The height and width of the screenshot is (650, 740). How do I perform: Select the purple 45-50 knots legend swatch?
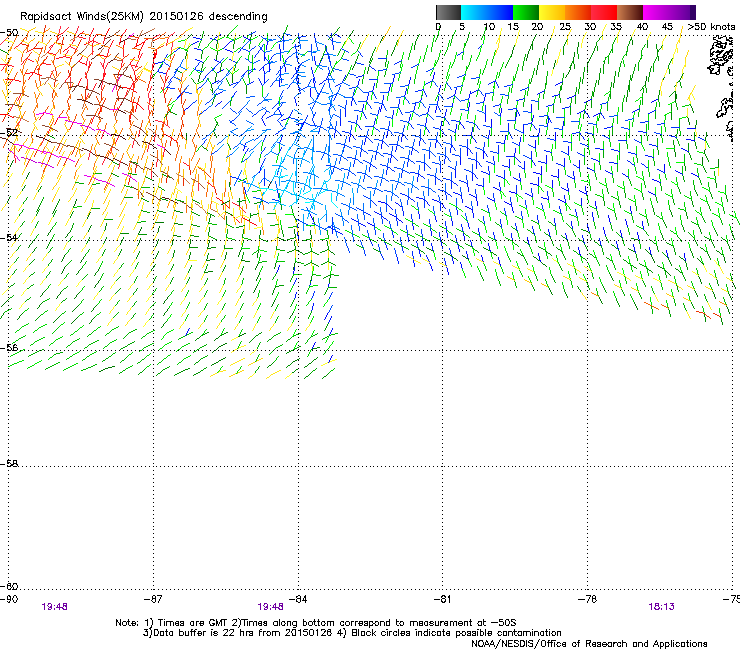(x=682, y=12)
